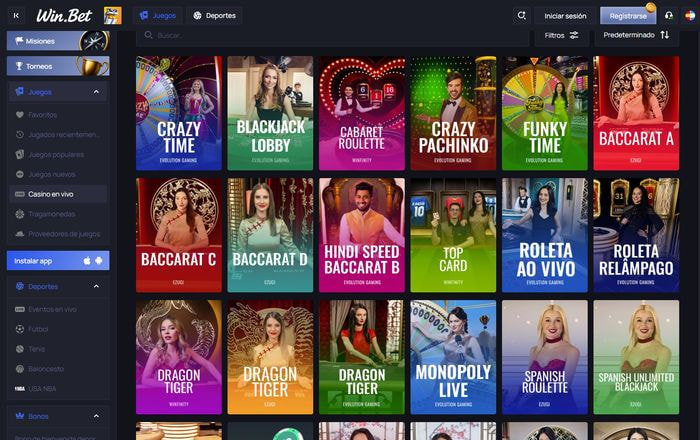Screen dimensions: 700x440
Task: Open the Spanish Roulette game card
Action: click(x=545, y=357)
